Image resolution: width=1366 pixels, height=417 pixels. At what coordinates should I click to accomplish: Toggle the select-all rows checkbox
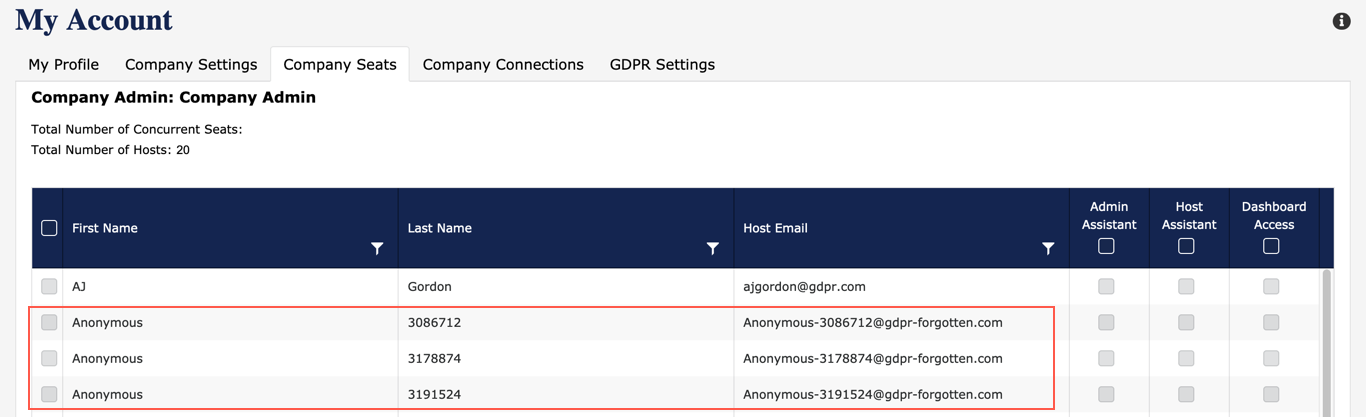[x=49, y=228]
